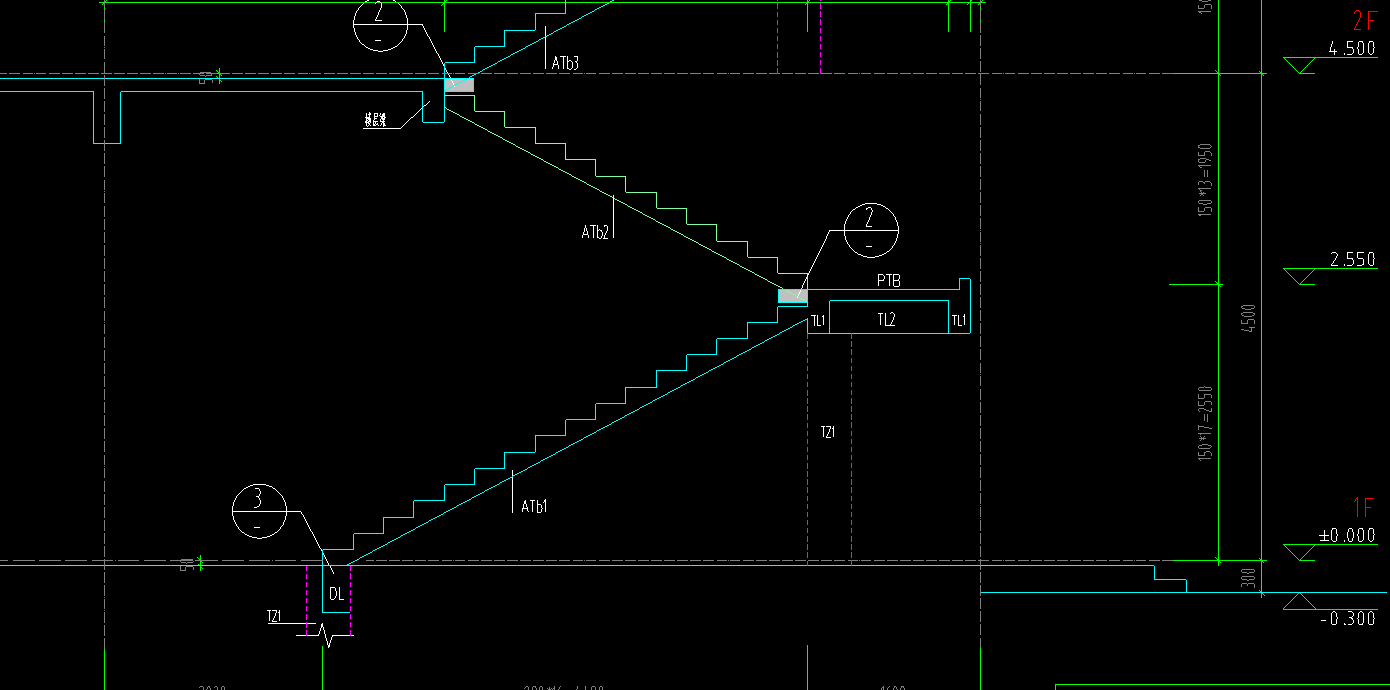Screen dimensions: 1390x690
Task: Click the section callout circle numbered 3
Action: click(259, 511)
